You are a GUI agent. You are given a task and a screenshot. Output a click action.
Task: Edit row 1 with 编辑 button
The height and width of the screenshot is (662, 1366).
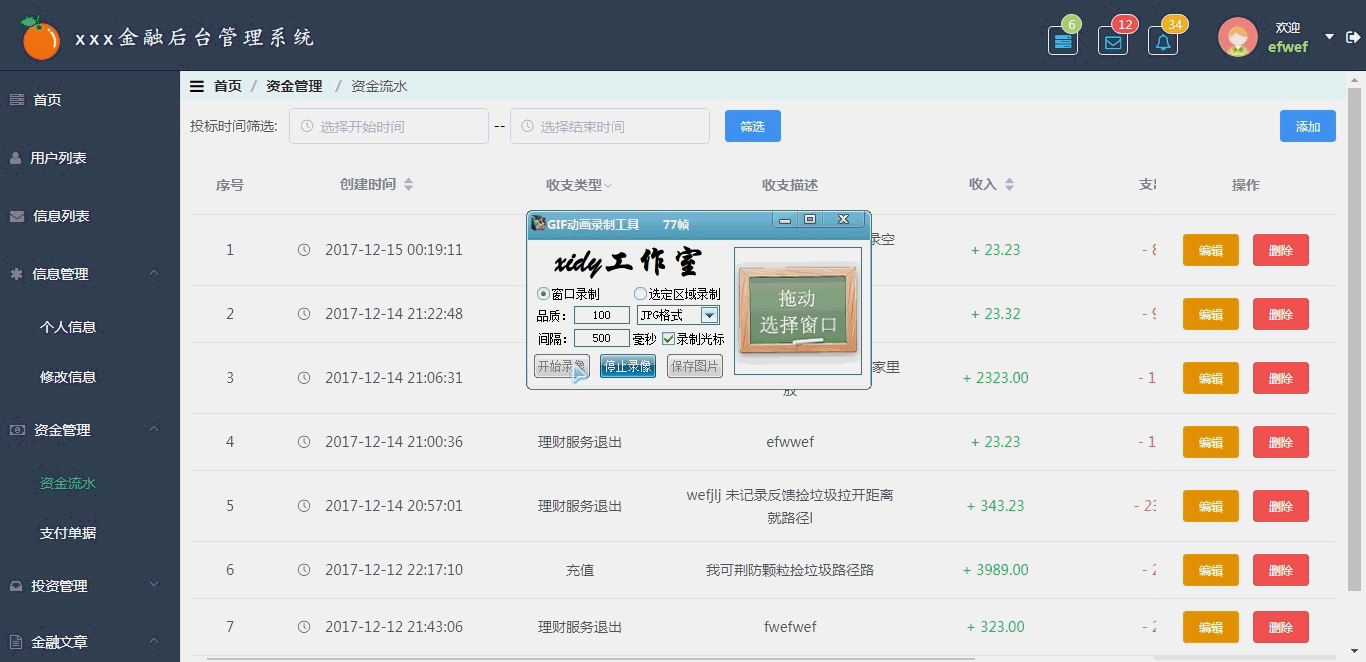[1211, 250]
